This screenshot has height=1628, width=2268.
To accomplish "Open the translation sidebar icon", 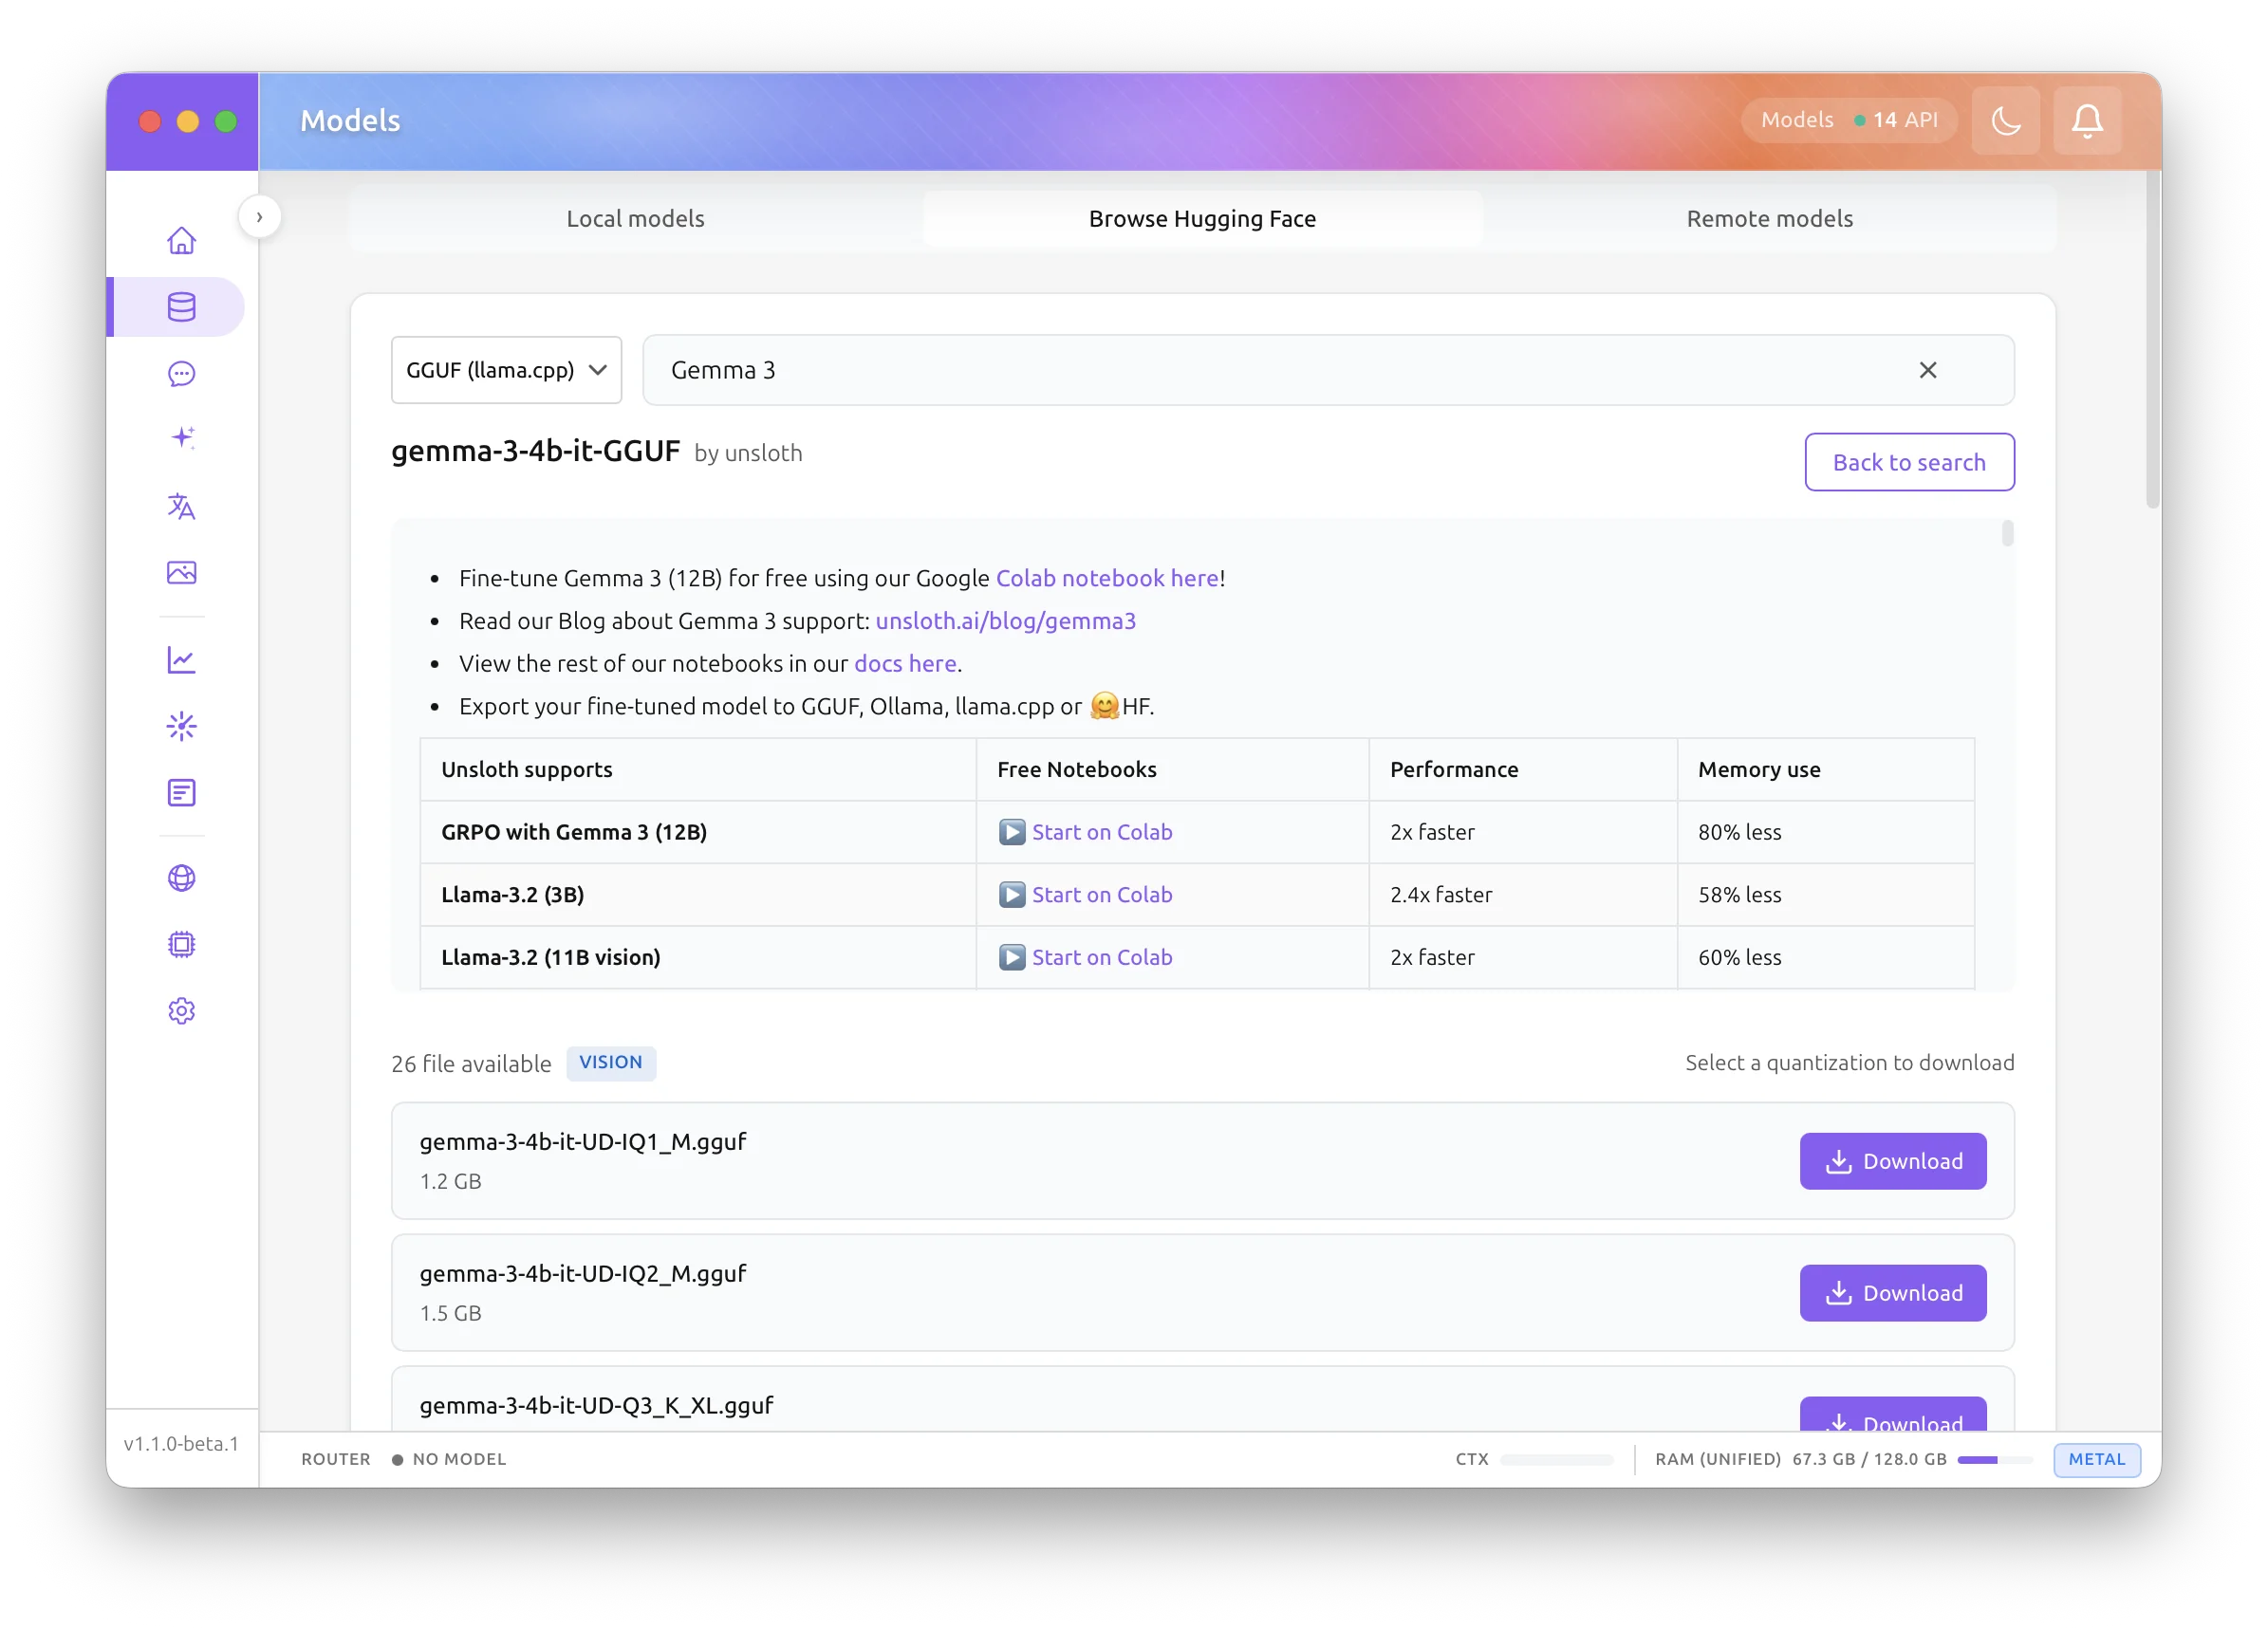I will tap(181, 506).
